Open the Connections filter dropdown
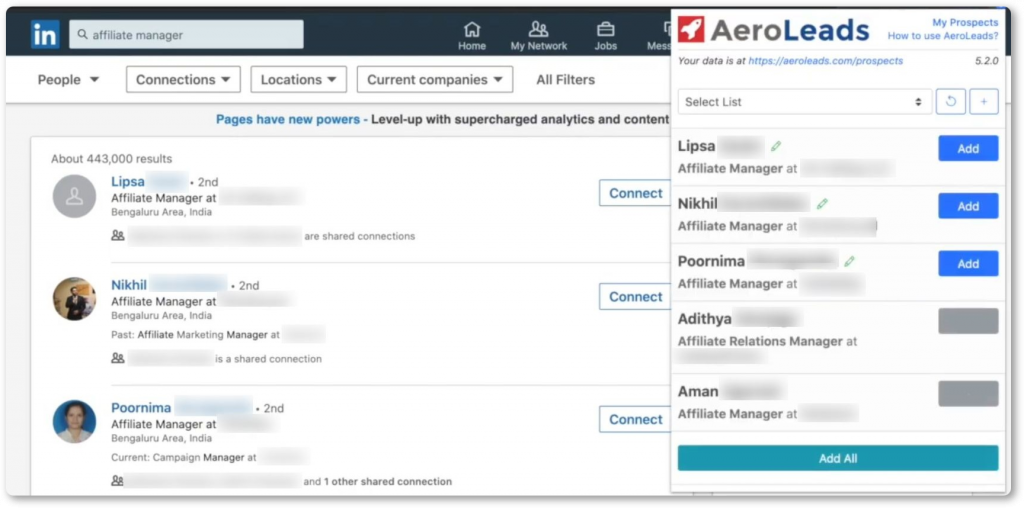The width and height of the screenshot is (1024, 508). coord(184,80)
